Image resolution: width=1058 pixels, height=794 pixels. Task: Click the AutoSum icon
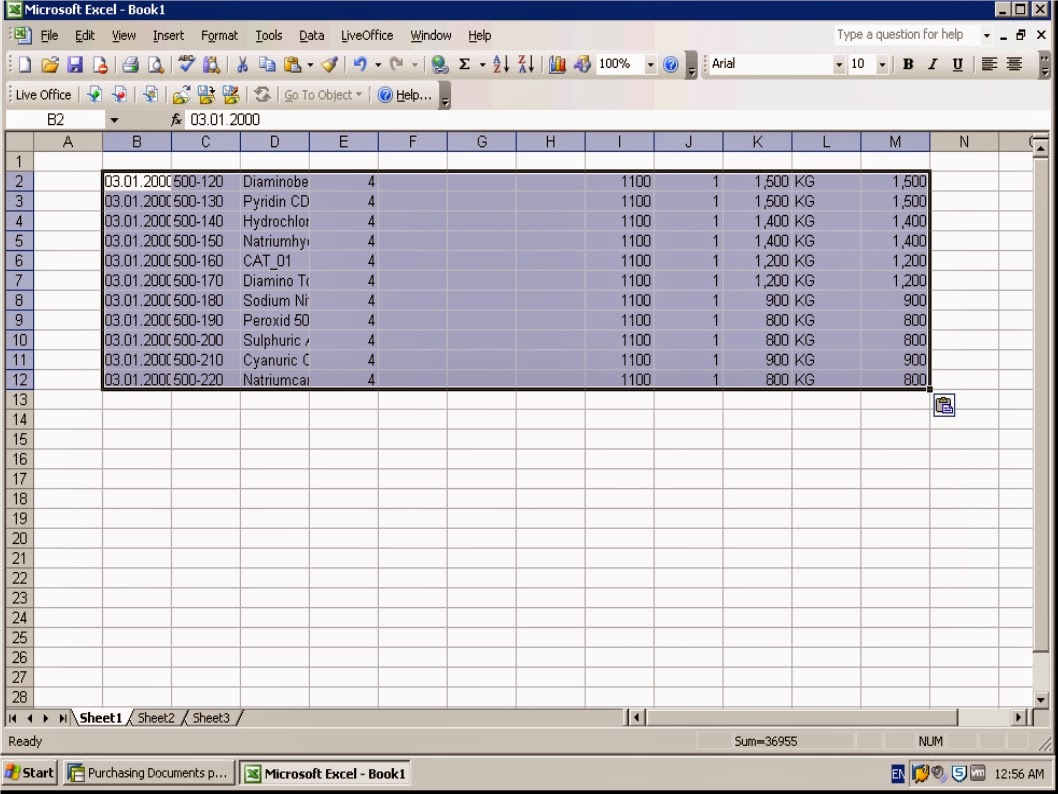[463, 63]
